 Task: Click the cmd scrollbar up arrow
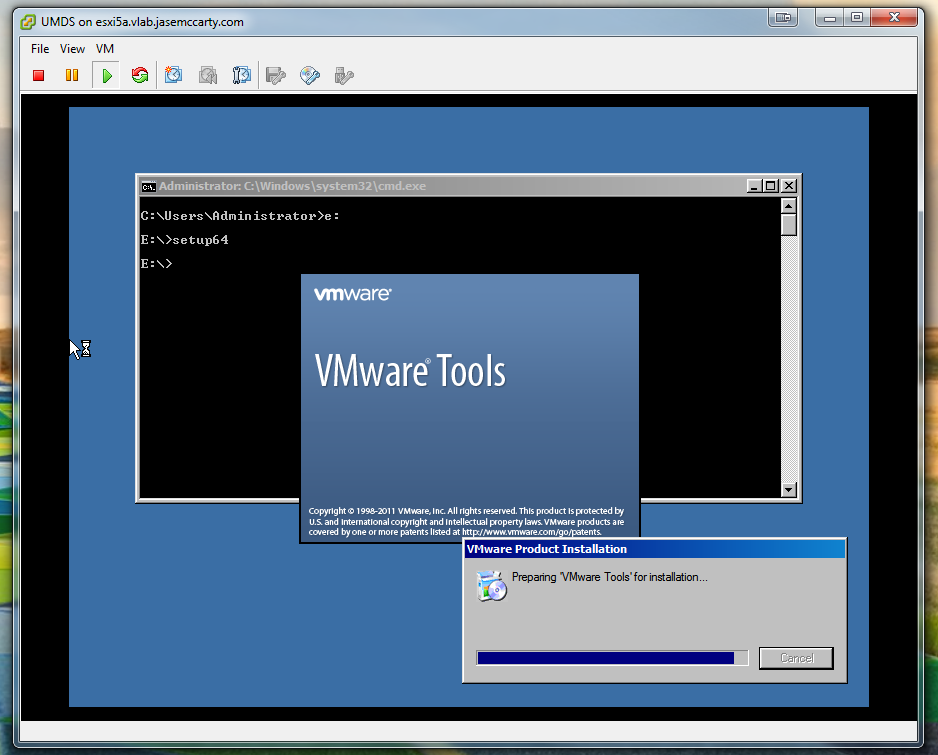point(789,206)
